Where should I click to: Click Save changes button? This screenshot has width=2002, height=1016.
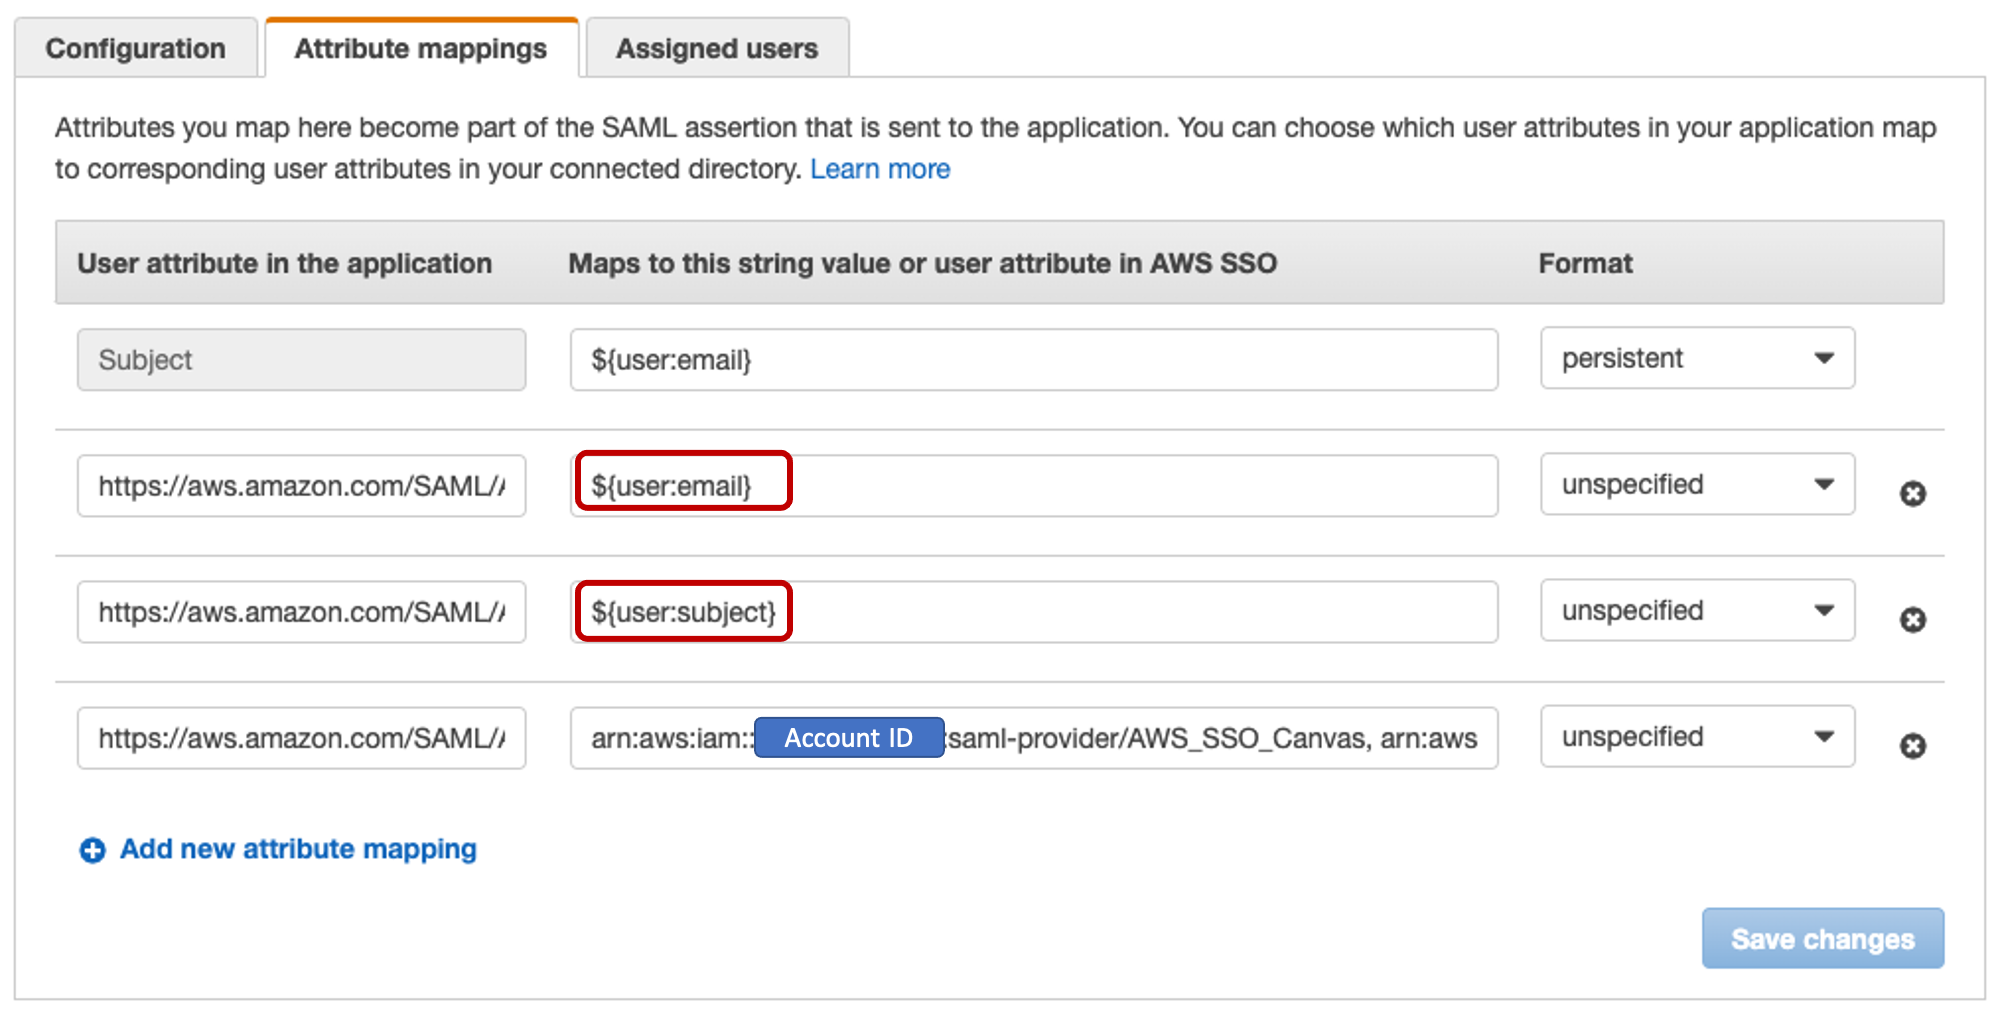tap(1822, 938)
